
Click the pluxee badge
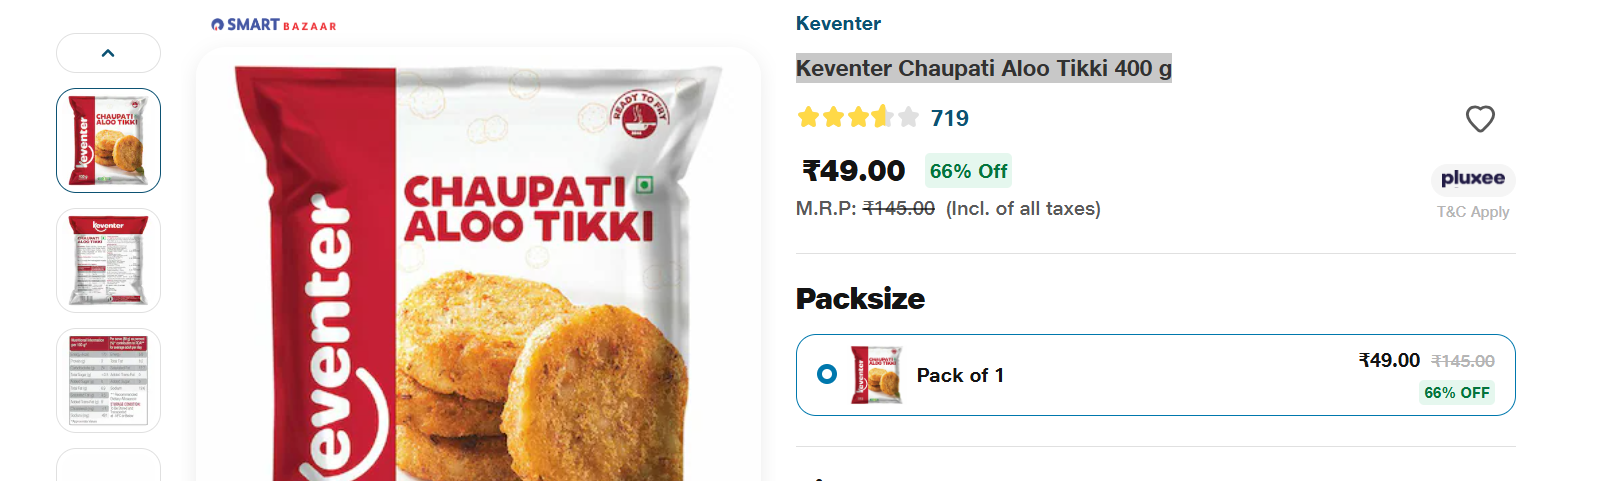[1473, 178]
